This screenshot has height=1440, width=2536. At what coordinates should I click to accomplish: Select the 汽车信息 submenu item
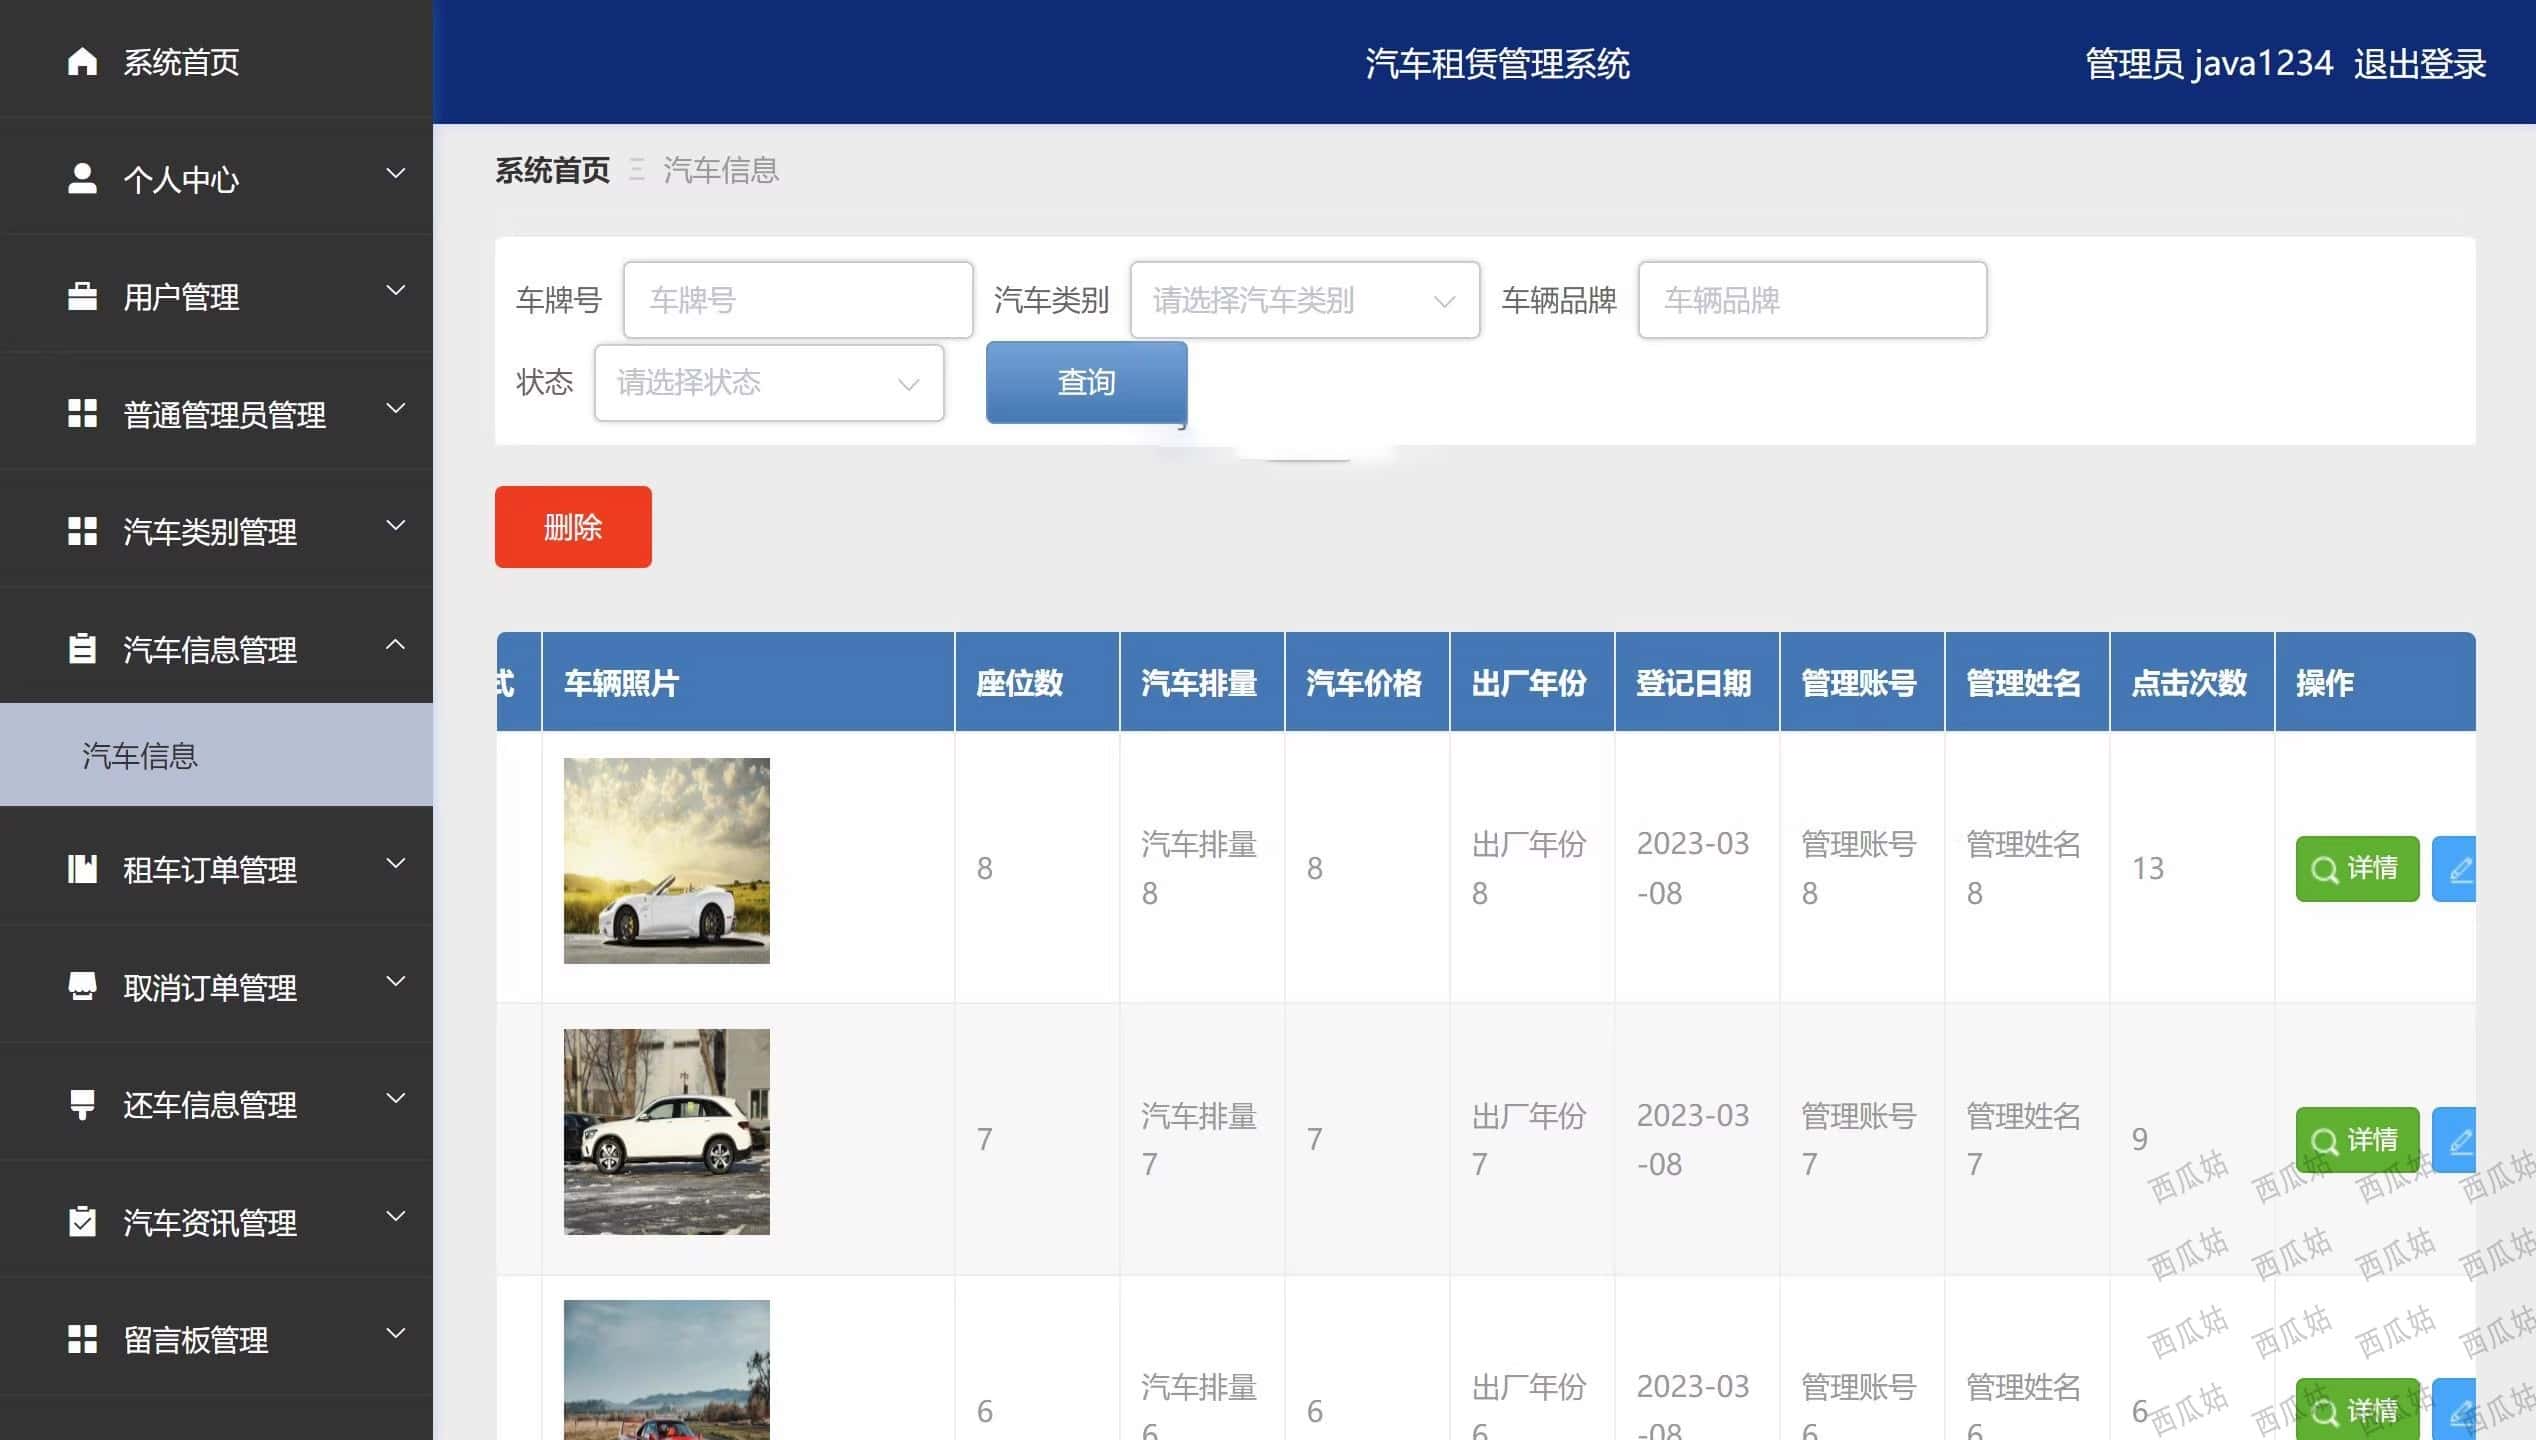click(216, 755)
